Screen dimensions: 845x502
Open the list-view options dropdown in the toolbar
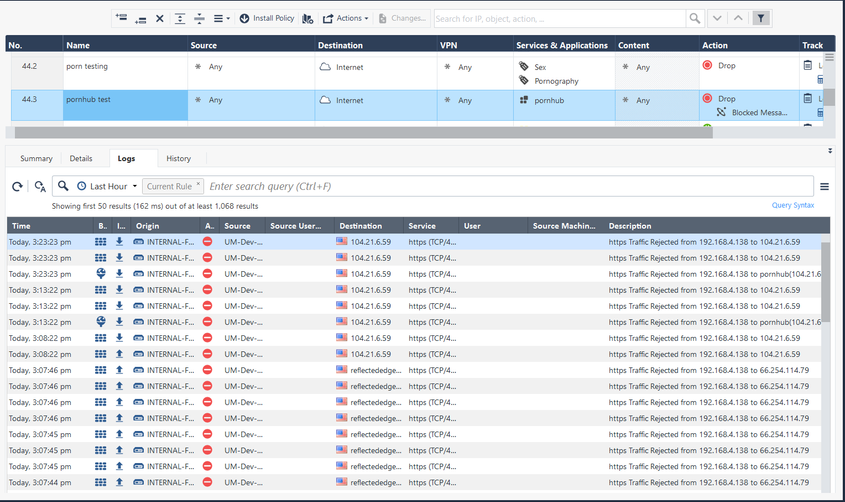coord(222,18)
